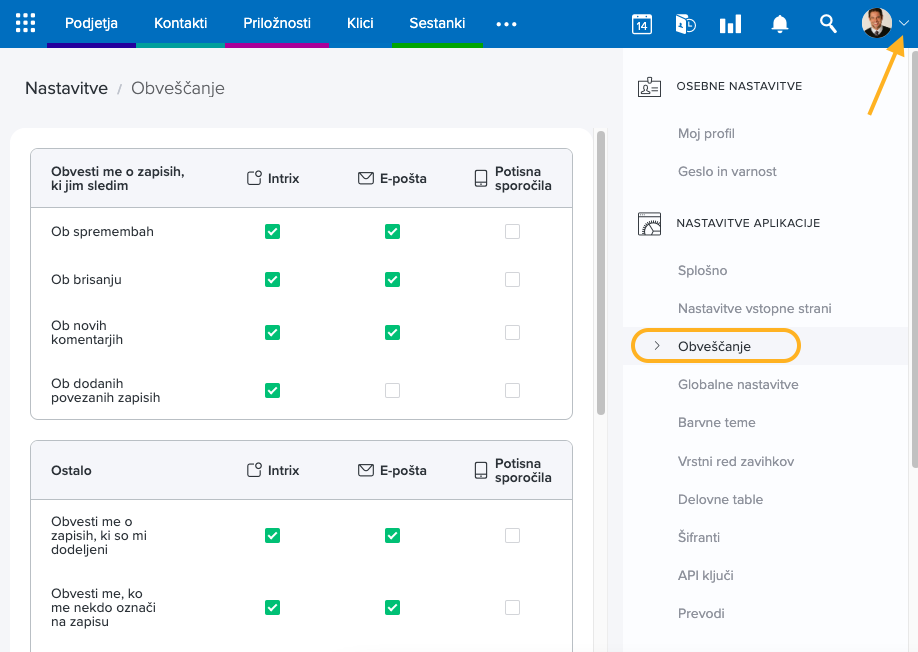Click the Nastavitve breadcrumb link
Screen dimensions: 918x652
pyautogui.click(x=66, y=88)
